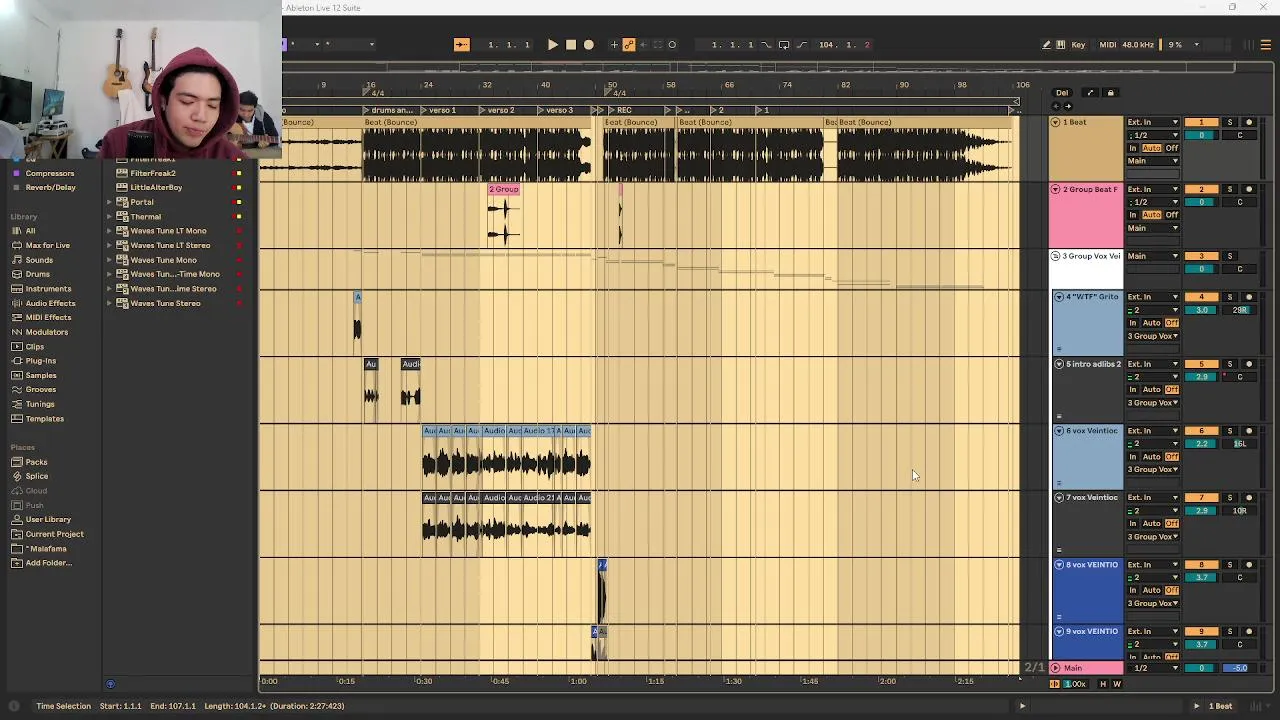Viewport: 1280px width, 720px height.
Task: Open the Audio Effects category
Action: click(x=50, y=303)
